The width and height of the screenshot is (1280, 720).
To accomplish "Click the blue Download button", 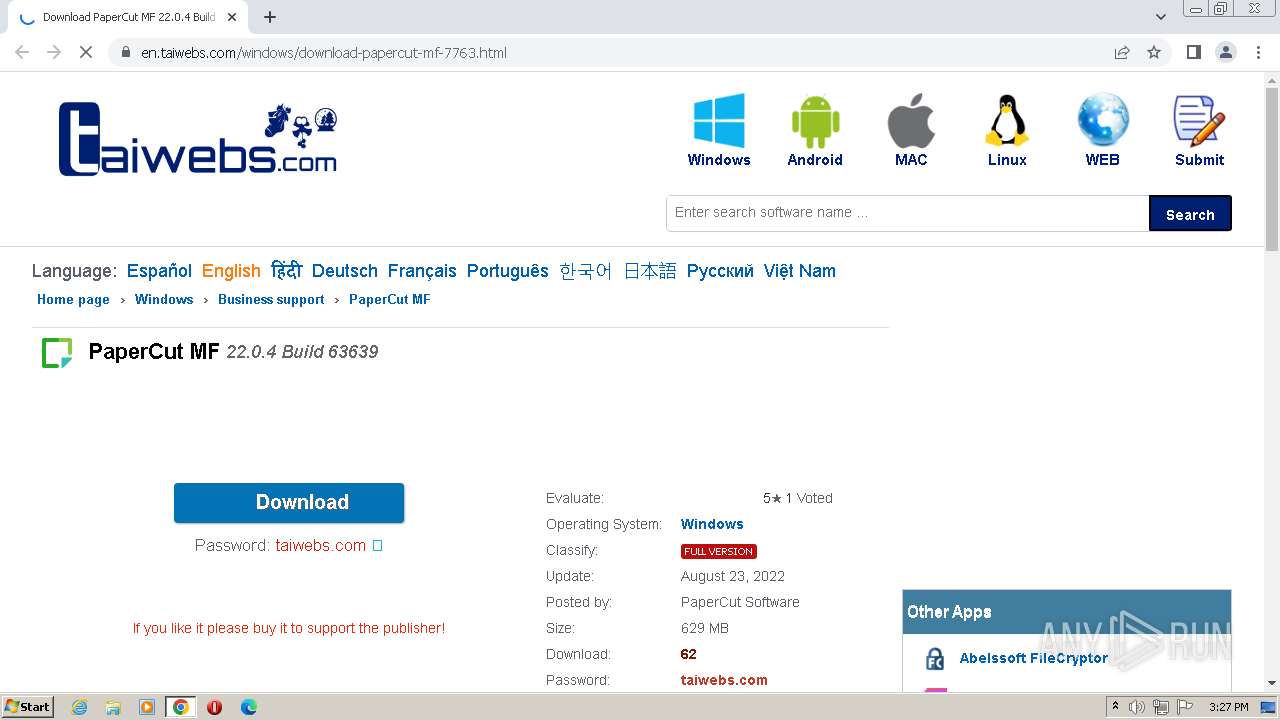I will click(x=289, y=502).
